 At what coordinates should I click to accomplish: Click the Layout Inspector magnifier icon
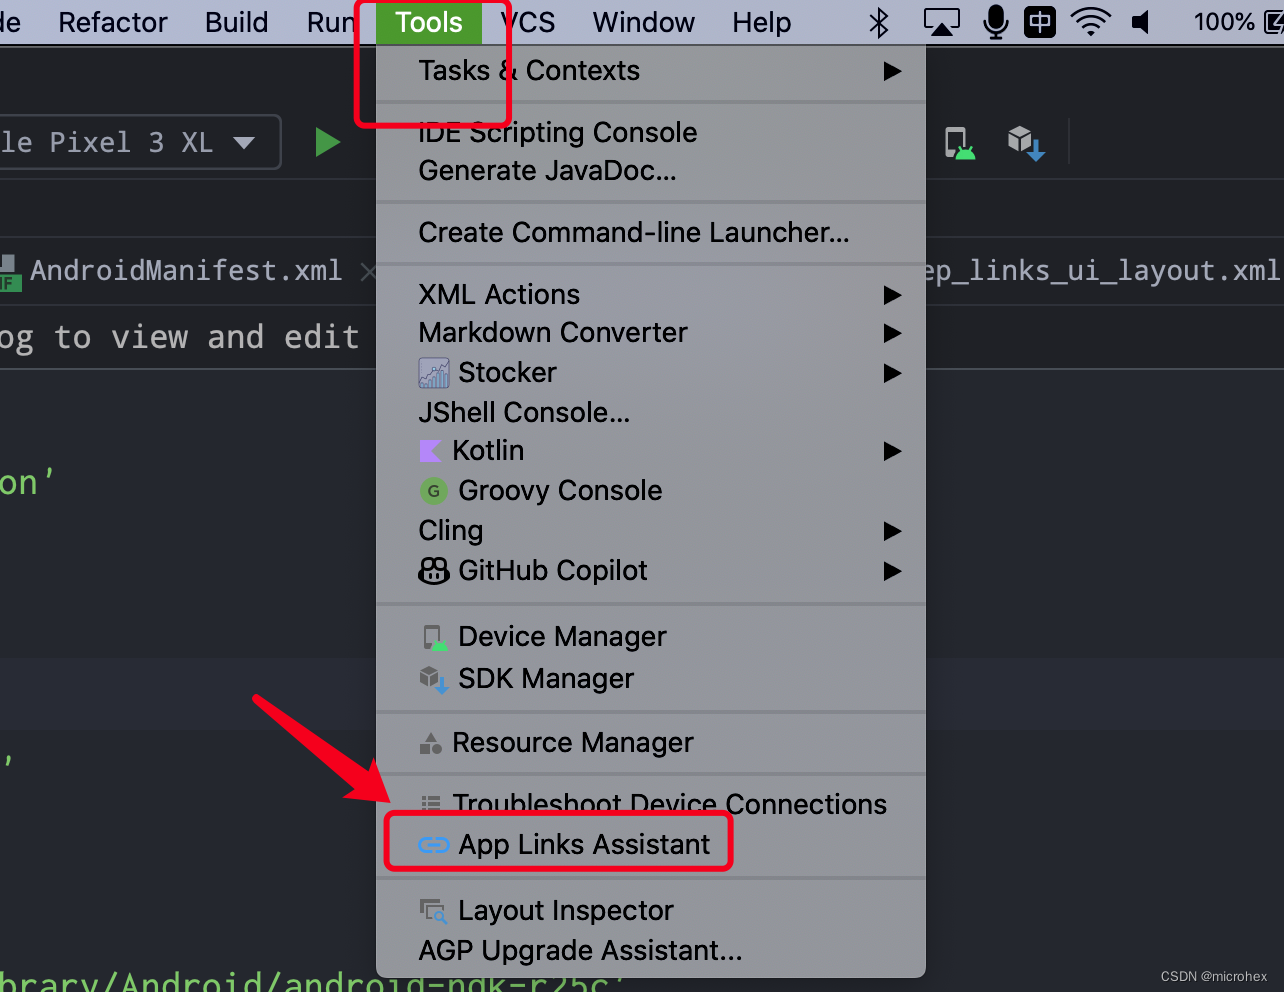click(433, 911)
